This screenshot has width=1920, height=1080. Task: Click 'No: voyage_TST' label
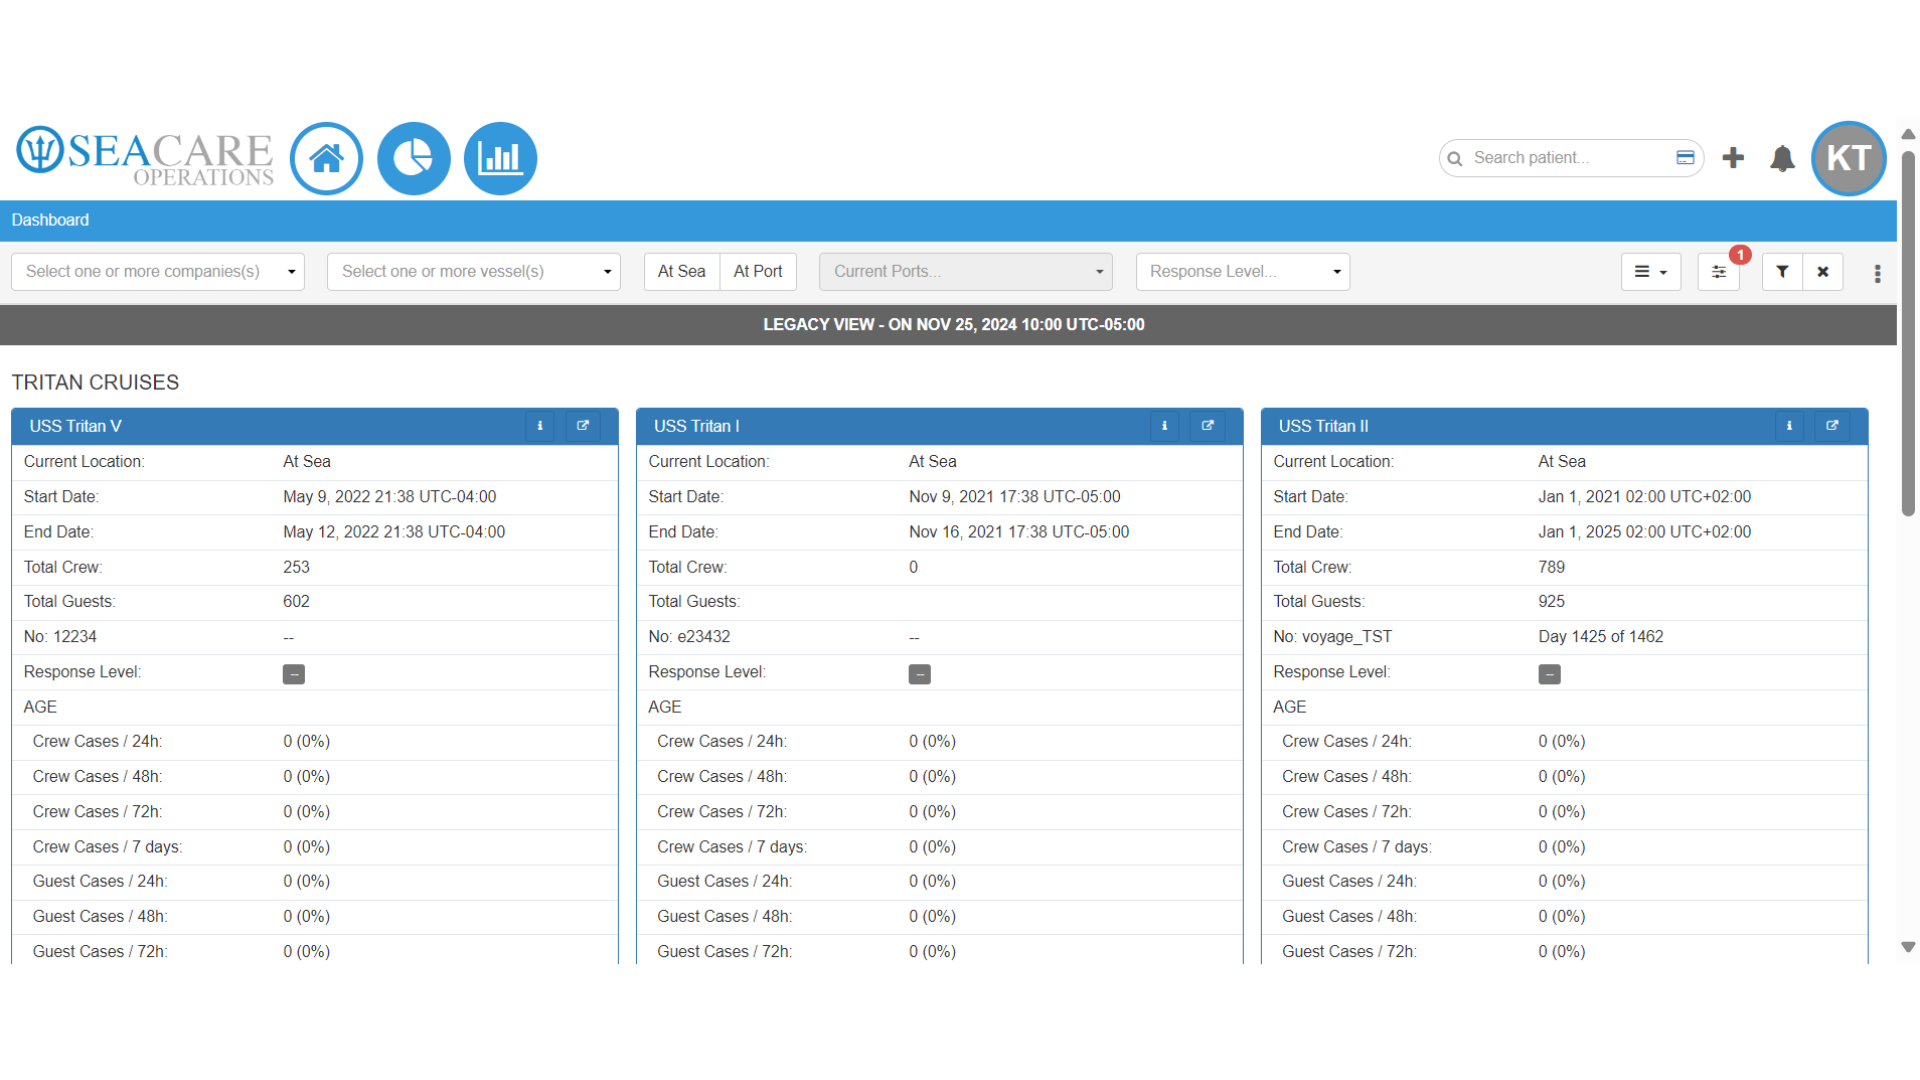[x=1333, y=637]
